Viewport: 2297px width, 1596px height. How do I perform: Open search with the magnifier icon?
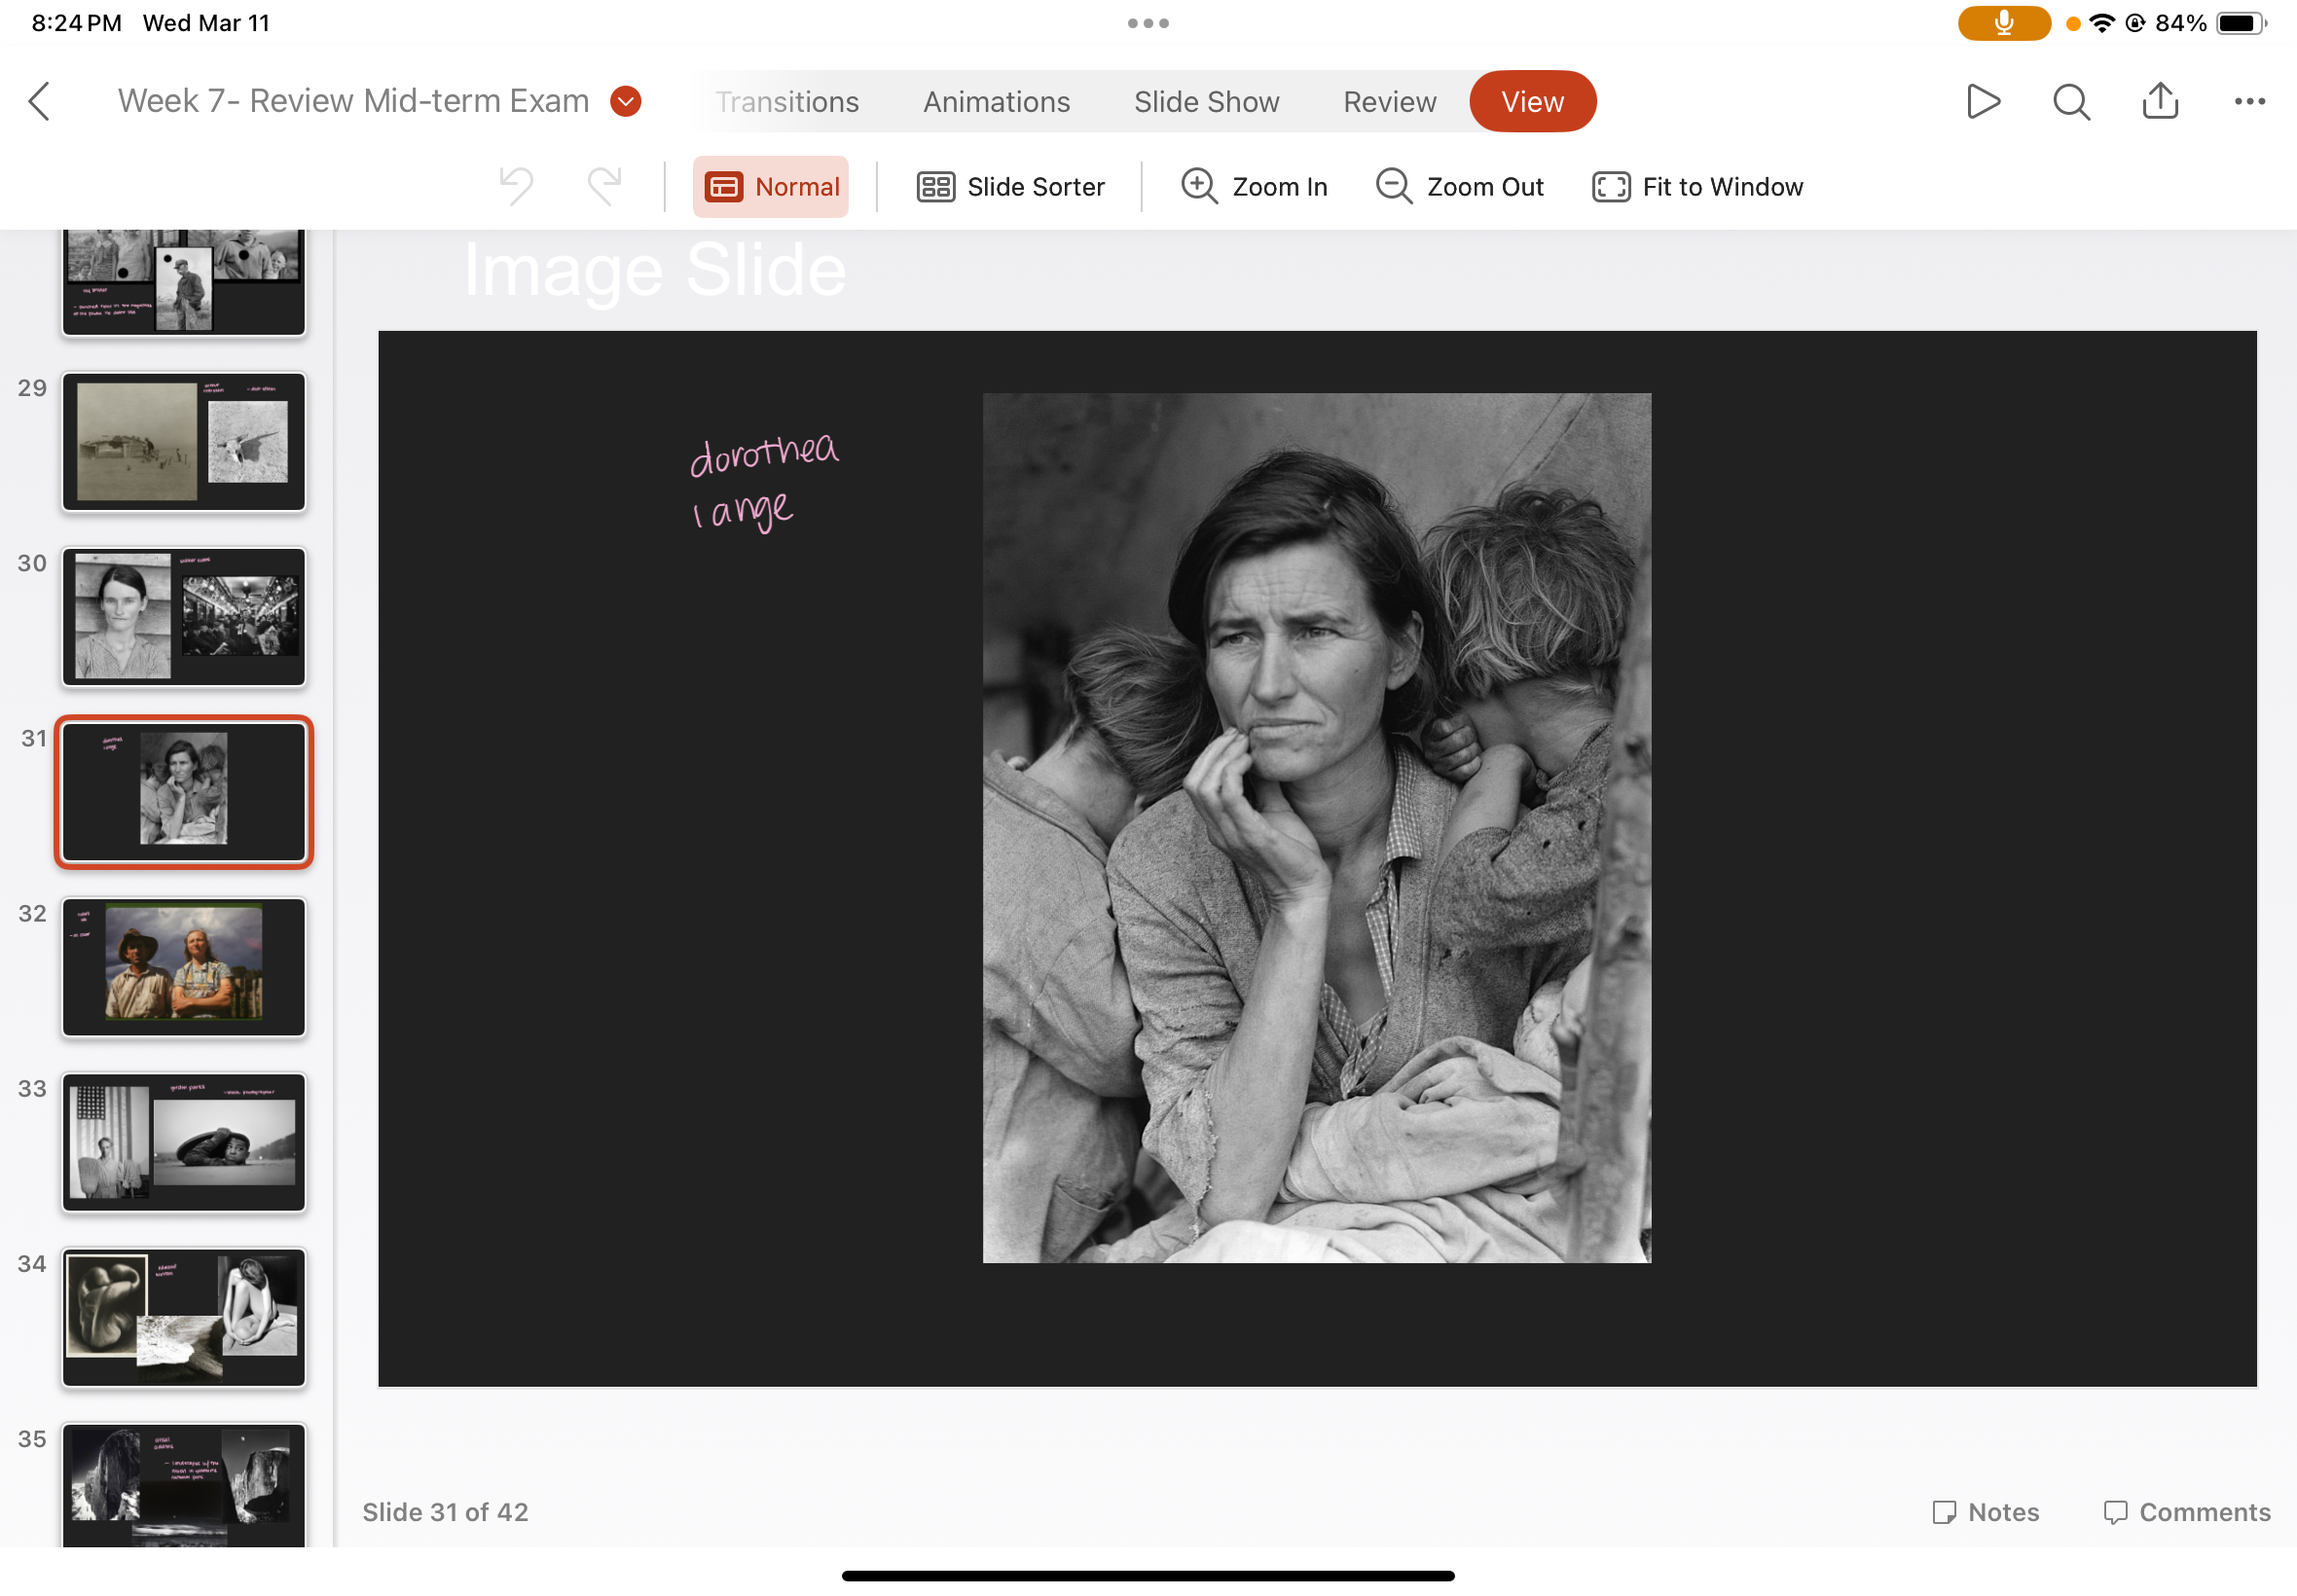click(2071, 101)
